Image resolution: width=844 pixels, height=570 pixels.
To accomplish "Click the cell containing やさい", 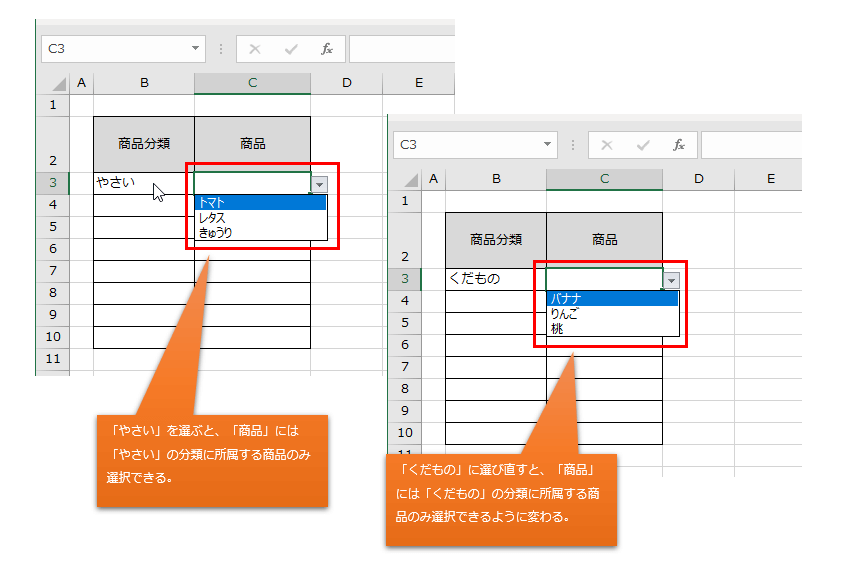I will point(143,183).
